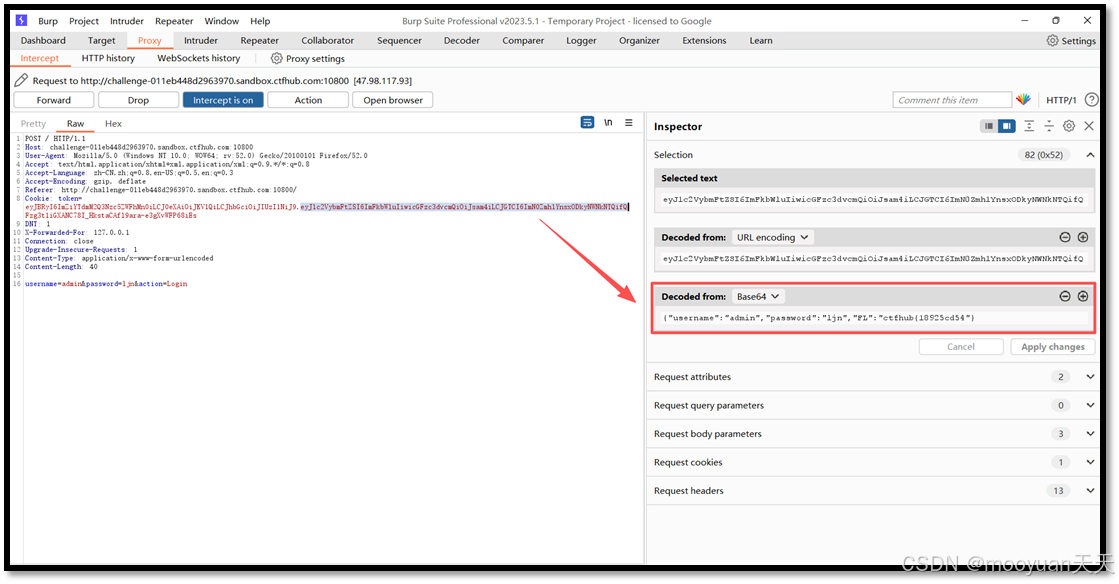1119x584 pixels.
Task: Switch the Inspector to stacked layout view
Action: [x=988, y=126]
